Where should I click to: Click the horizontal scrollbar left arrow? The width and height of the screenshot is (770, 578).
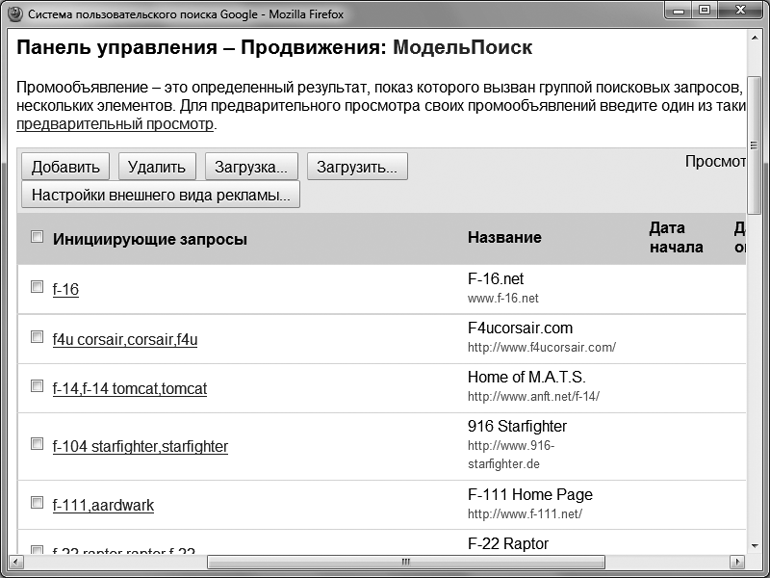(15, 563)
